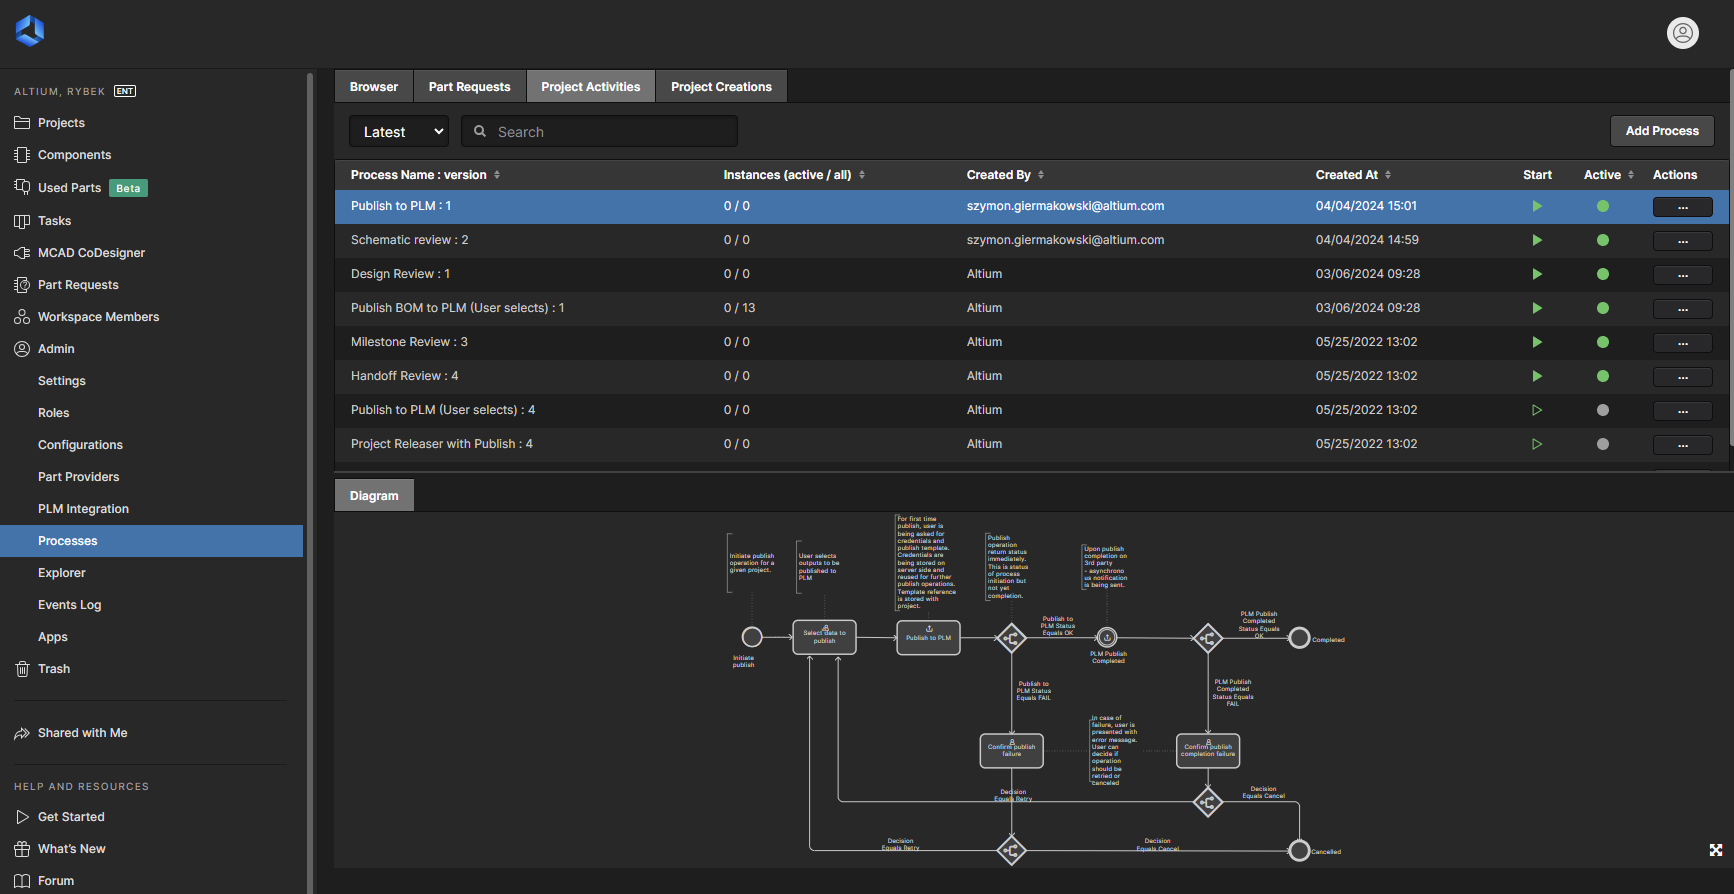
Task: Select the Diagram tab
Action: tap(374, 496)
